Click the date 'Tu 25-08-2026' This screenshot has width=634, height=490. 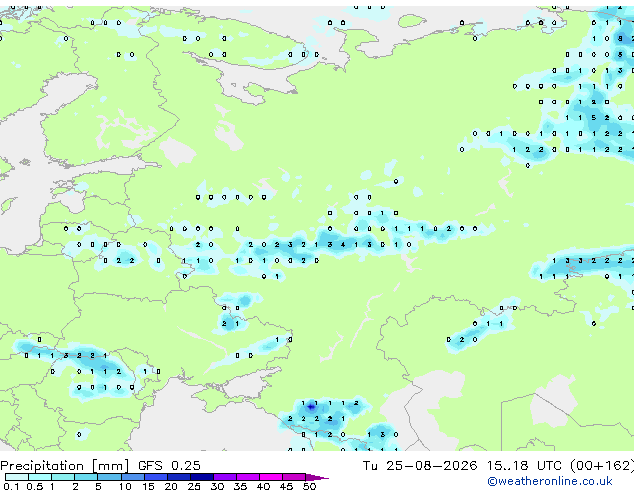[420, 466]
